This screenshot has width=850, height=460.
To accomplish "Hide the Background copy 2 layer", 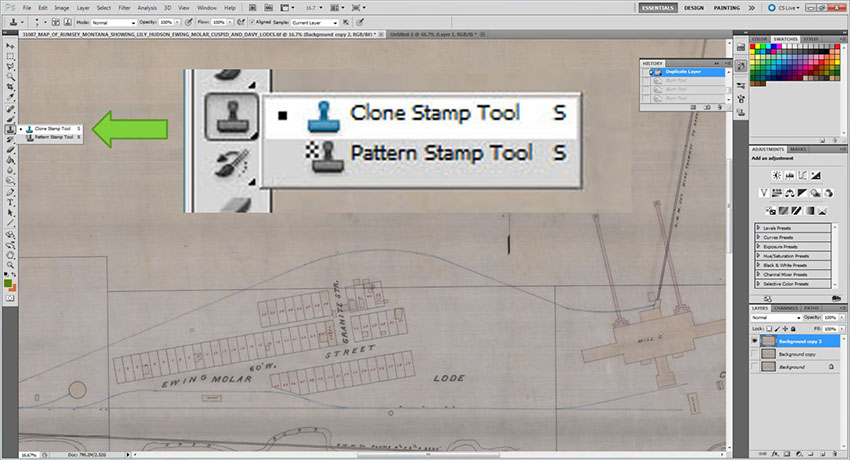I will (755, 341).
